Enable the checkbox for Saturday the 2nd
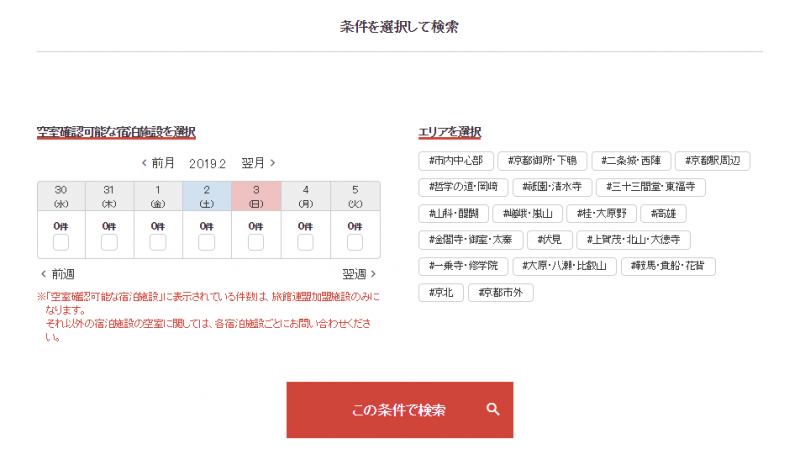Image resolution: width=800 pixels, height=455 pixels. point(207,242)
